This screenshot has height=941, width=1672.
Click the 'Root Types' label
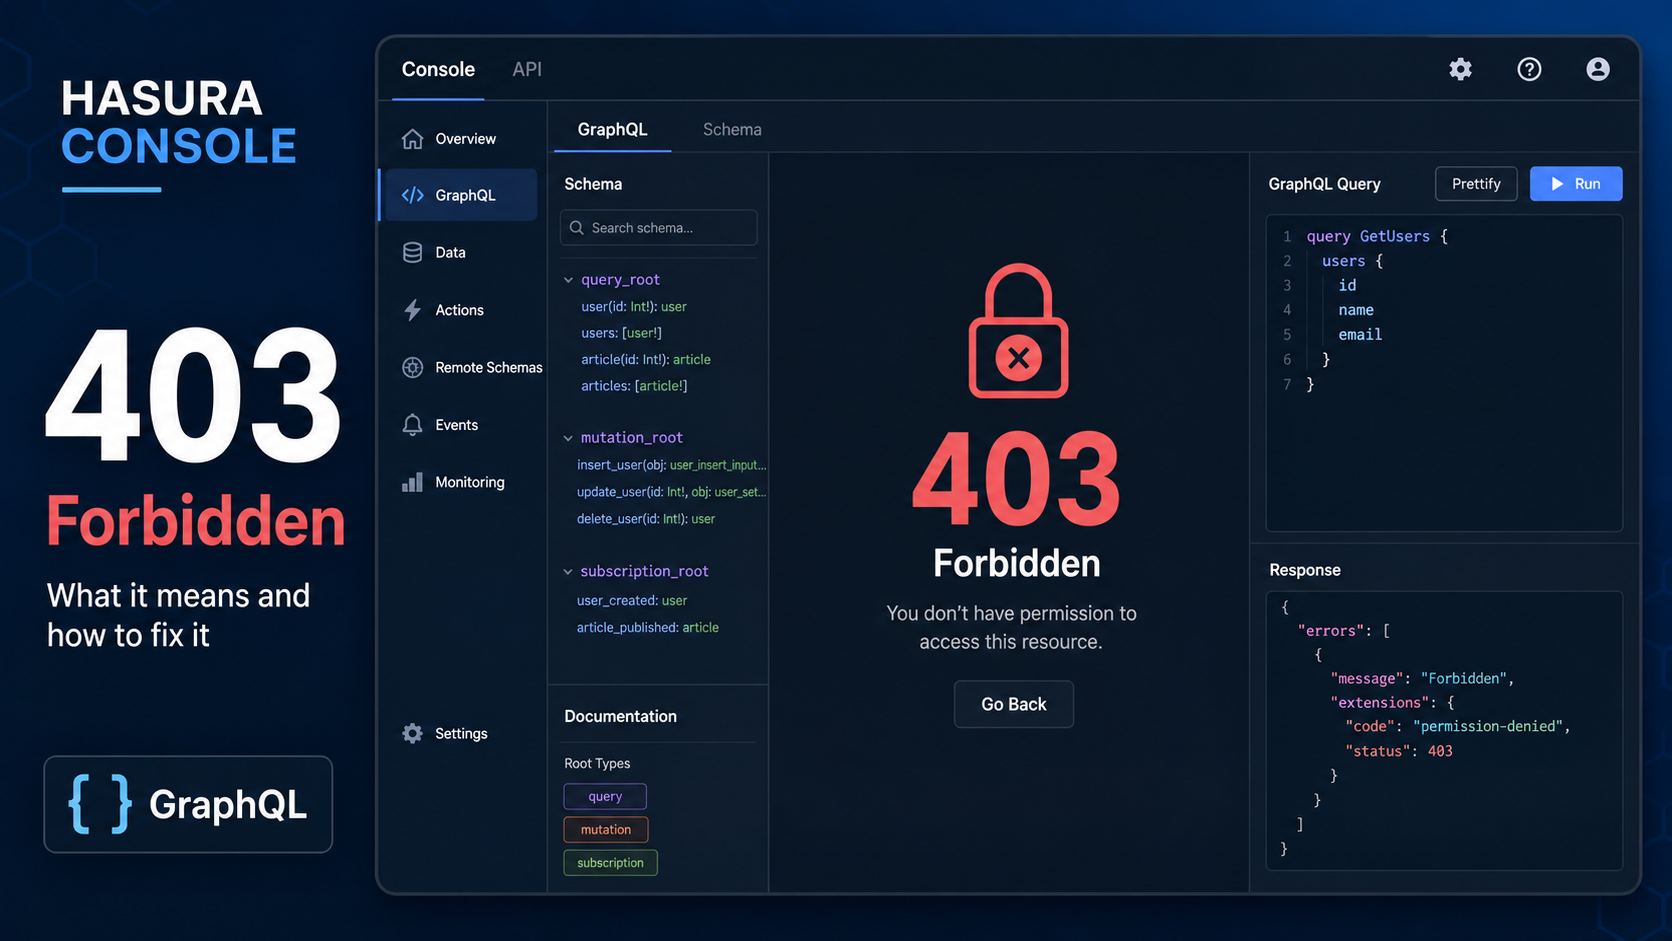click(x=597, y=763)
